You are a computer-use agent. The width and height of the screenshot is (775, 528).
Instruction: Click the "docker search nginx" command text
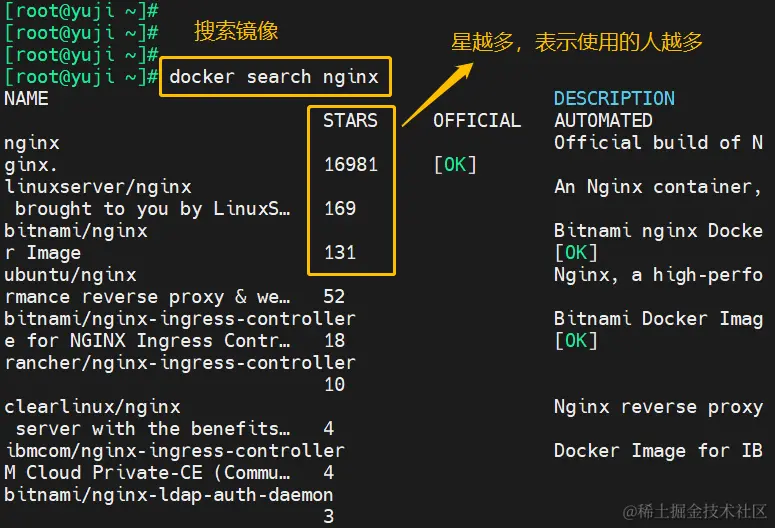click(274, 77)
